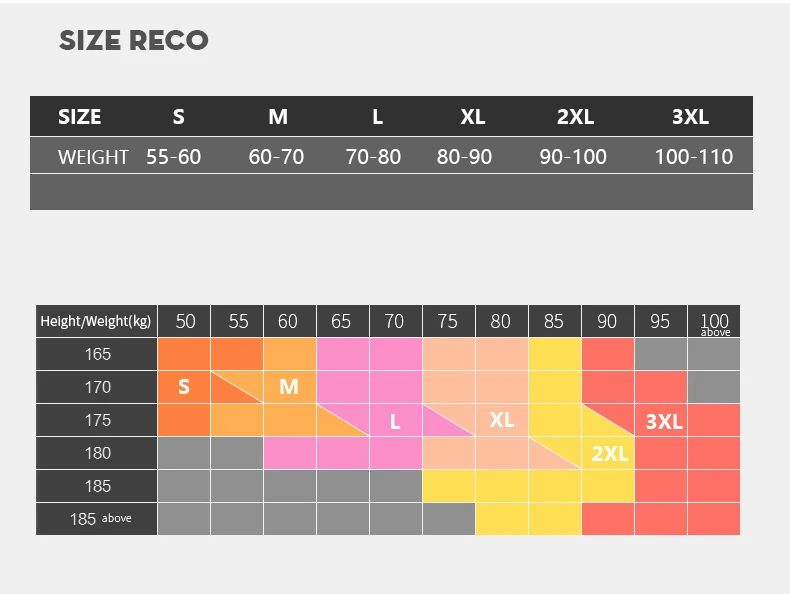Click the 80-90 weight value
Image resolution: width=790 pixels, height=594 pixels.
(x=465, y=157)
